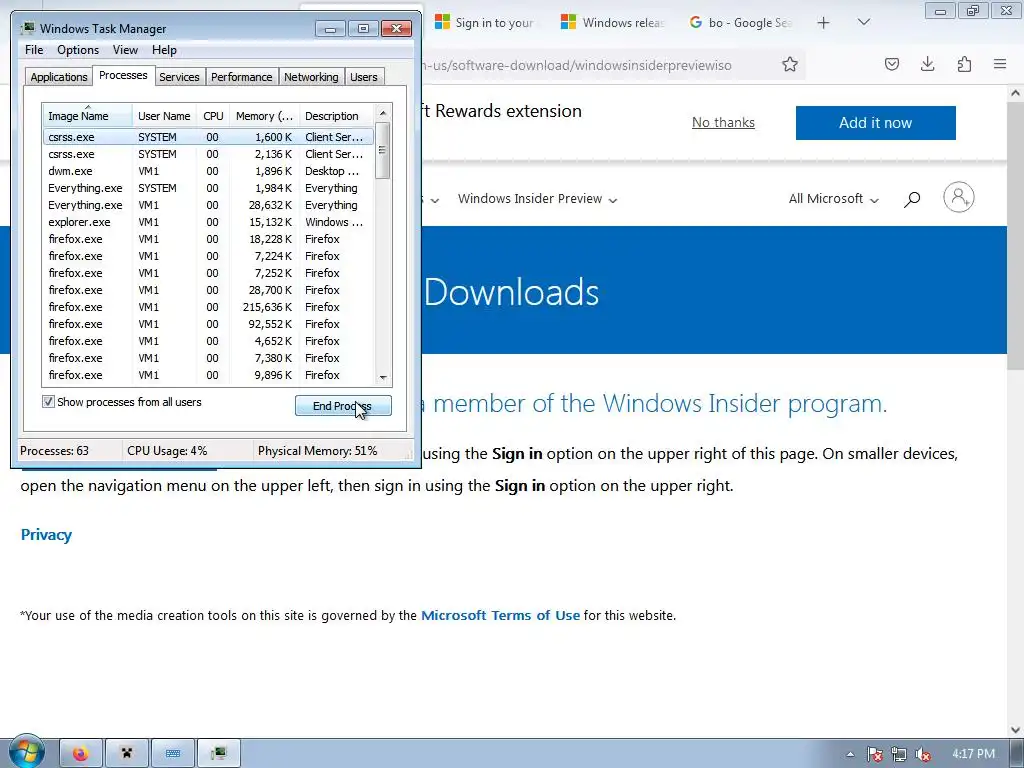
Task: Click the 4:17 PM taskbar clock
Action: coord(973,754)
